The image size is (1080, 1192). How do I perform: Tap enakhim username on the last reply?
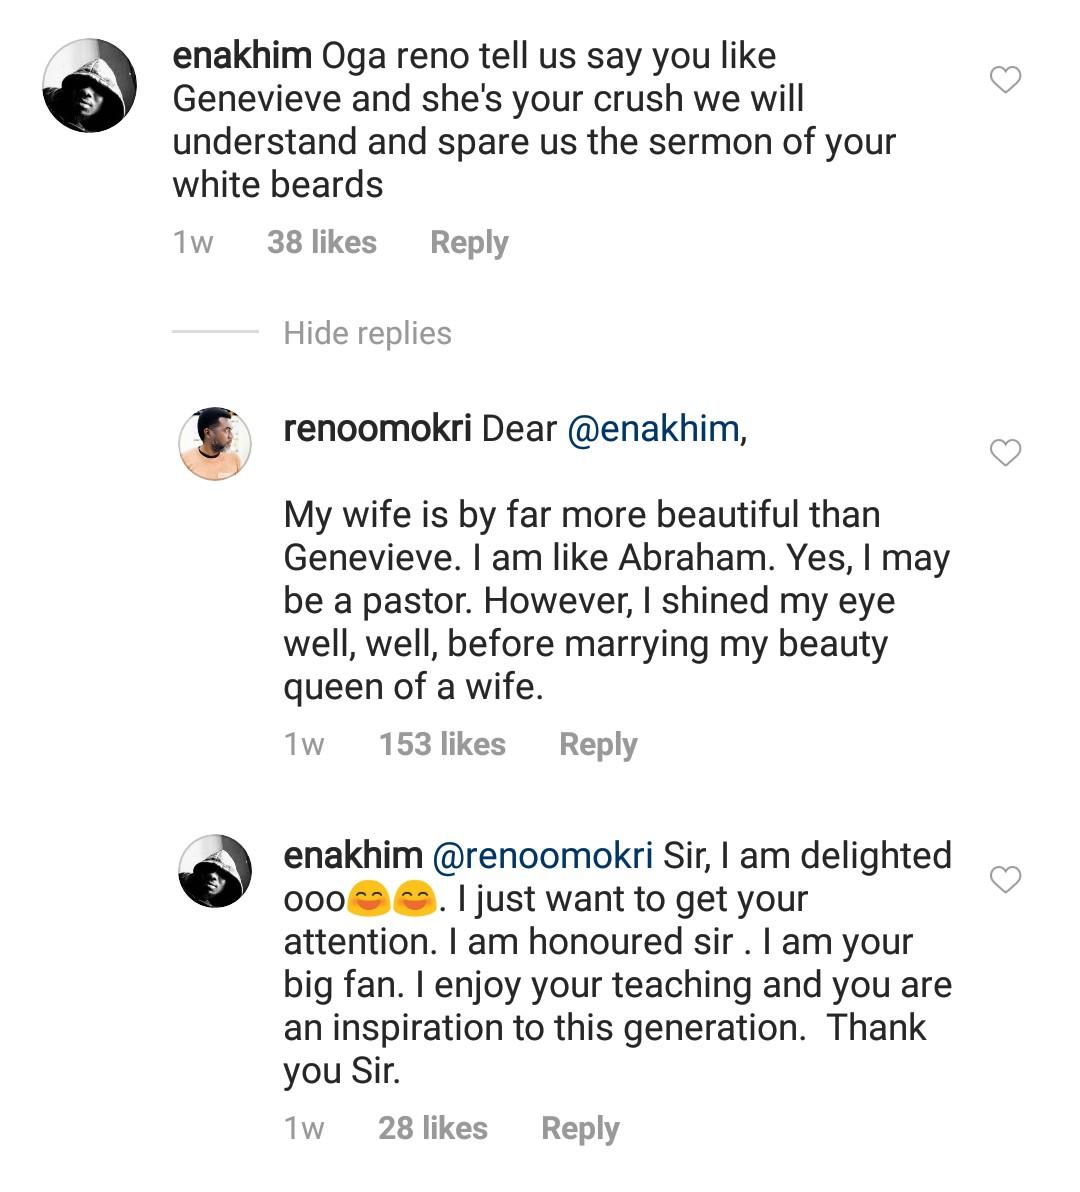click(353, 856)
